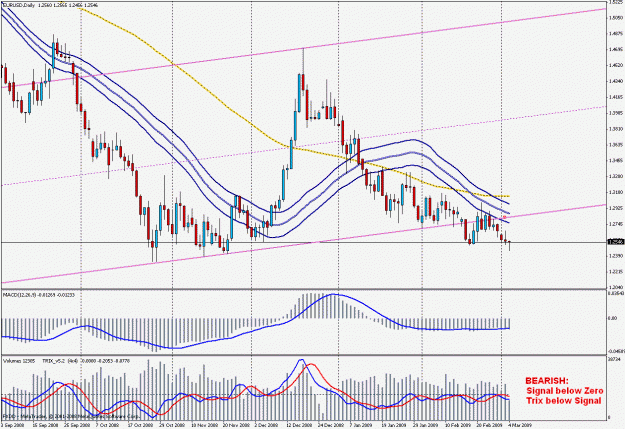Click the 'Signal below Zero' annotation
The height and width of the screenshot is (429, 625).
tap(565, 391)
